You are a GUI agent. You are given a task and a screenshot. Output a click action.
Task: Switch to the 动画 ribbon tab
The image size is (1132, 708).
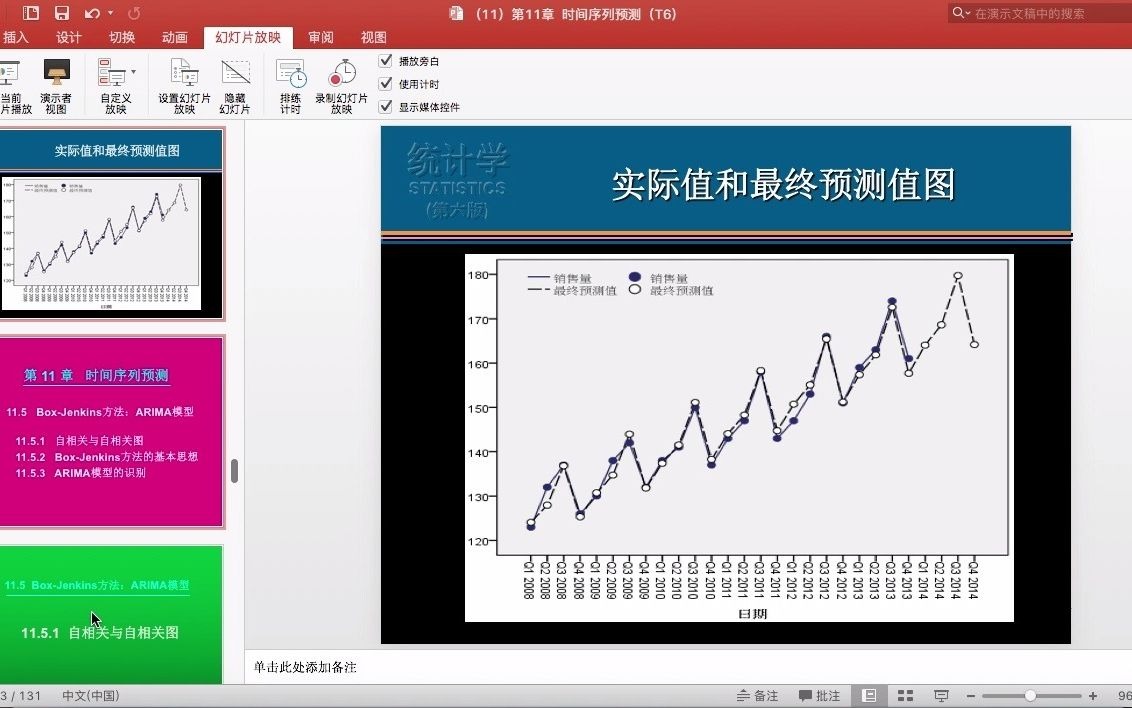(174, 37)
